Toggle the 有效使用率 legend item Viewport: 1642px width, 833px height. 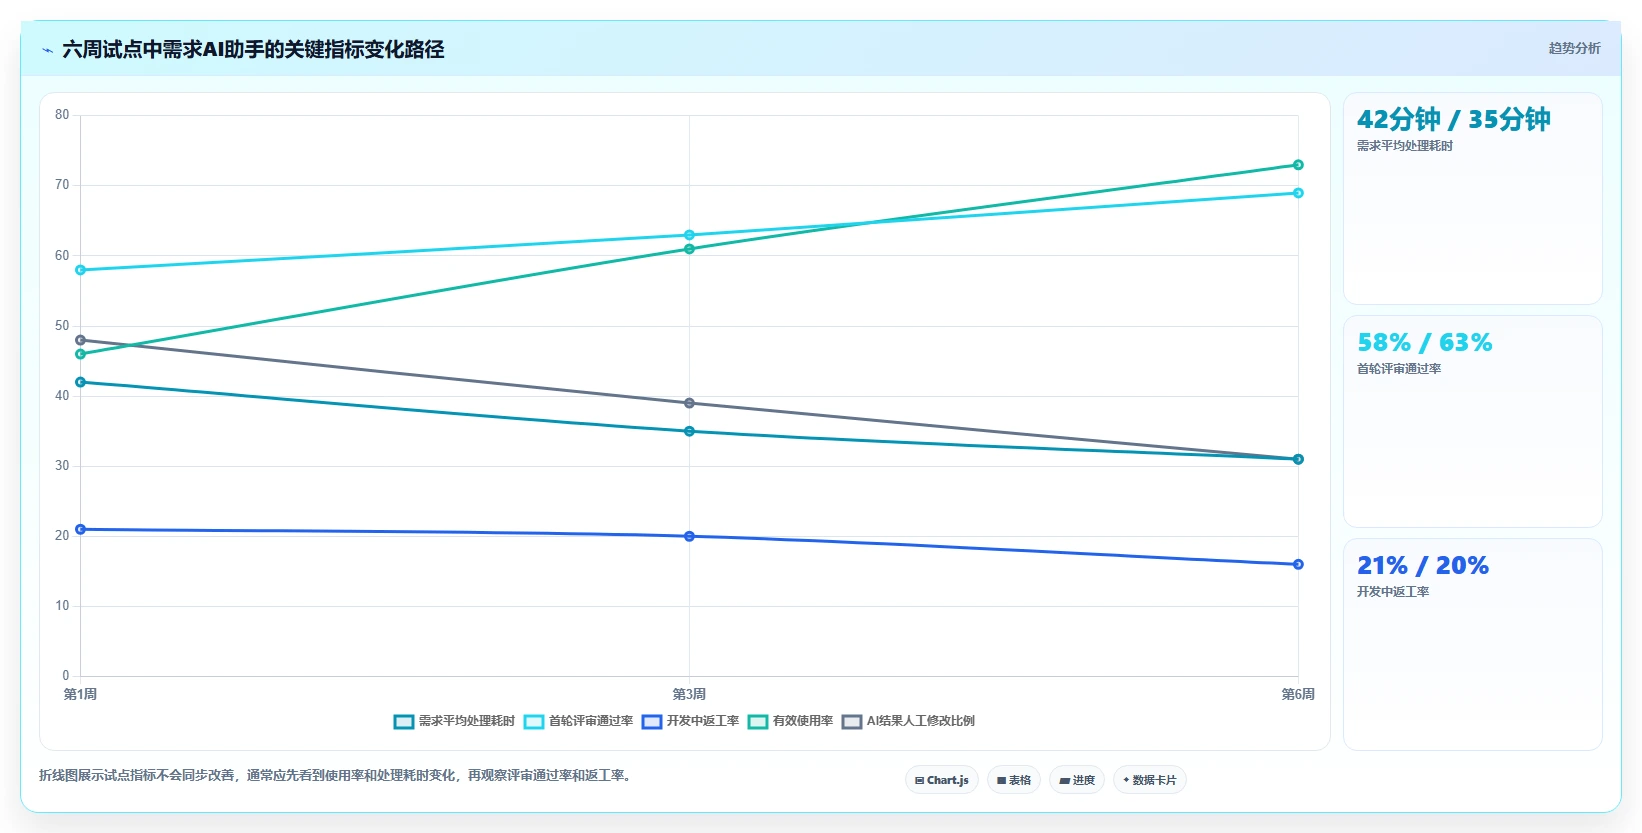coord(790,721)
